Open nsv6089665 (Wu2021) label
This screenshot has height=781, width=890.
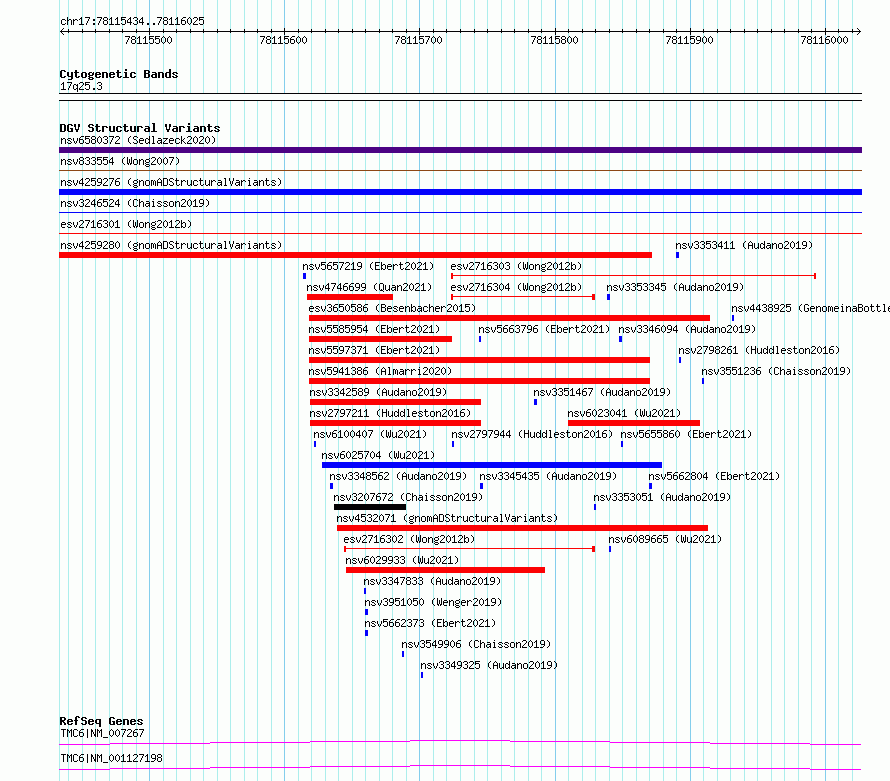point(665,539)
